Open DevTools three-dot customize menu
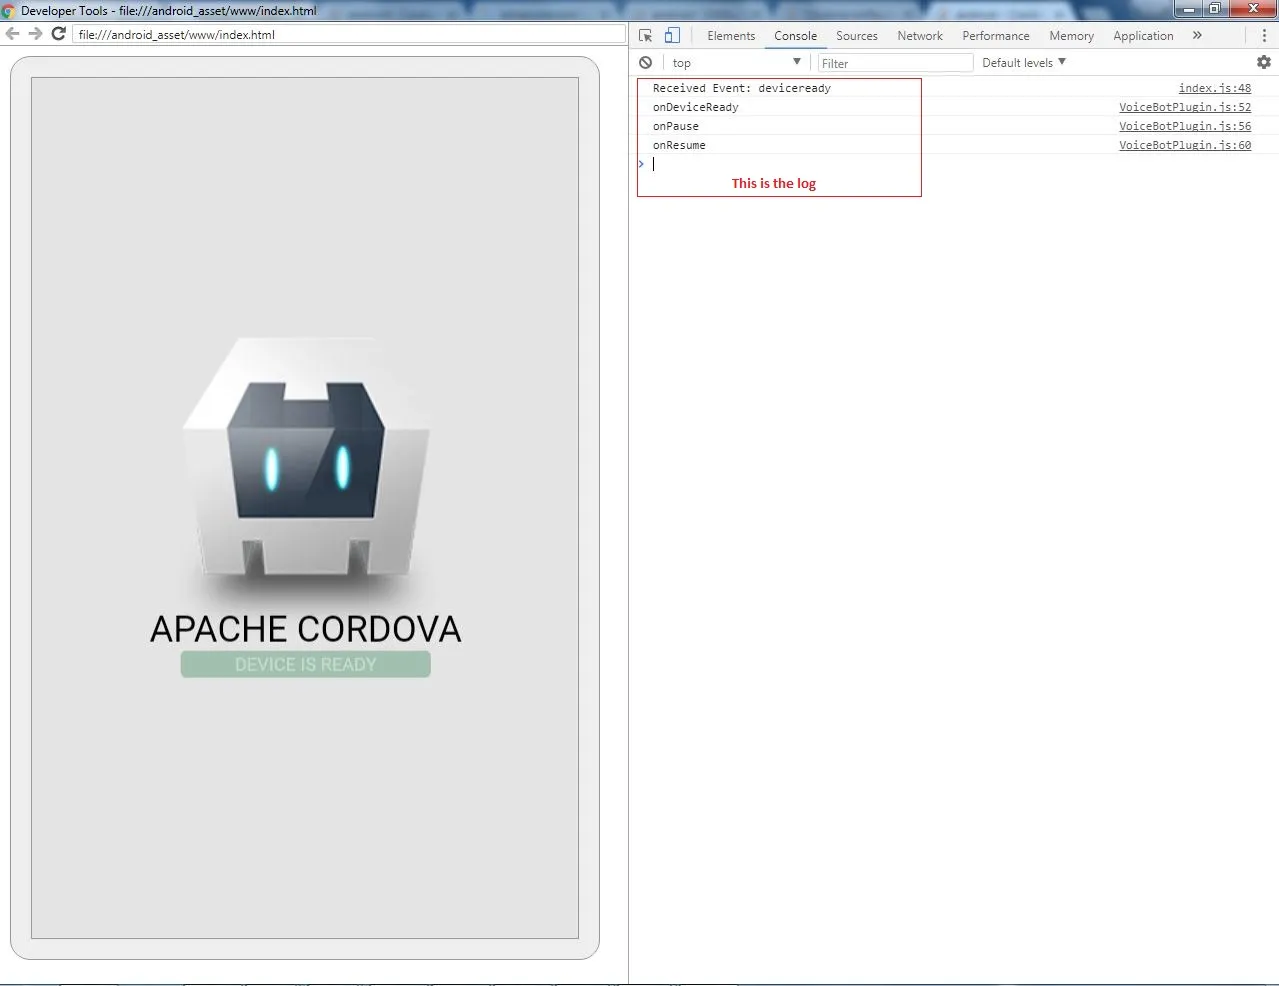1279x986 pixels. 1264,35
